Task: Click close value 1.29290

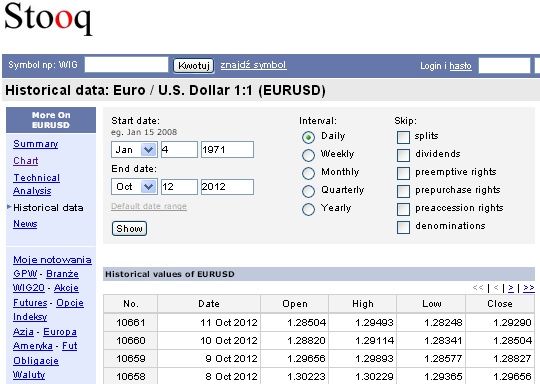Action: tap(500, 322)
